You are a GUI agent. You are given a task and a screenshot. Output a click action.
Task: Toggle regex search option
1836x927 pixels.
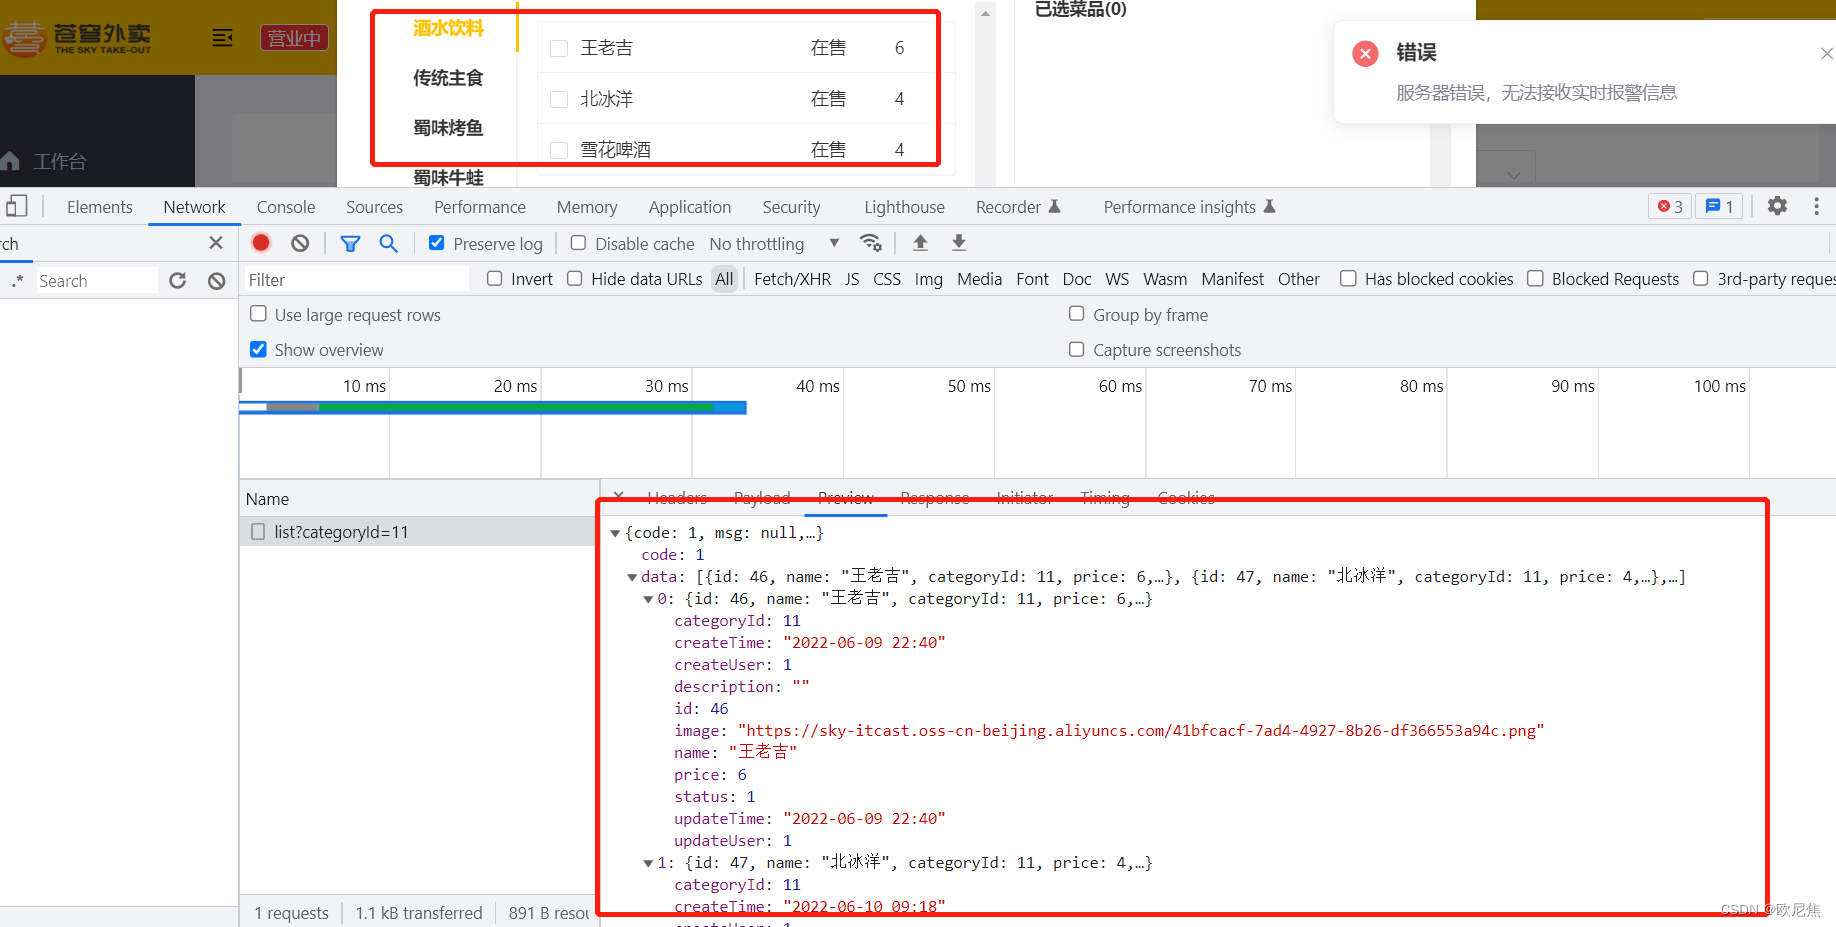17,281
